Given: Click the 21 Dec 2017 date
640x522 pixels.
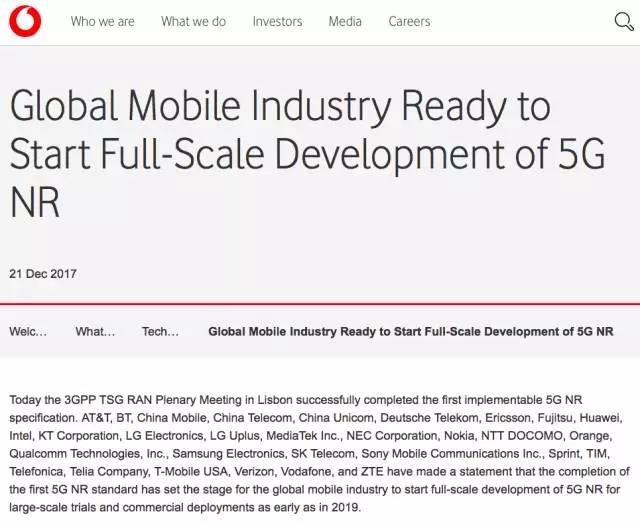Looking at the screenshot, I should [x=43, y=273].
